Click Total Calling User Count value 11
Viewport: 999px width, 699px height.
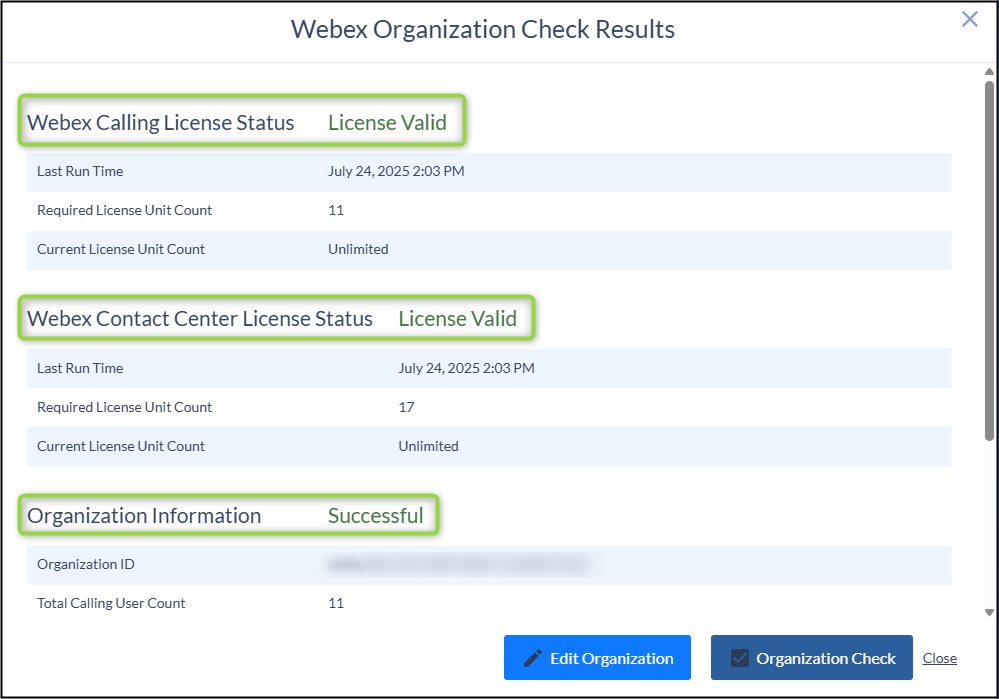[336, 603]
